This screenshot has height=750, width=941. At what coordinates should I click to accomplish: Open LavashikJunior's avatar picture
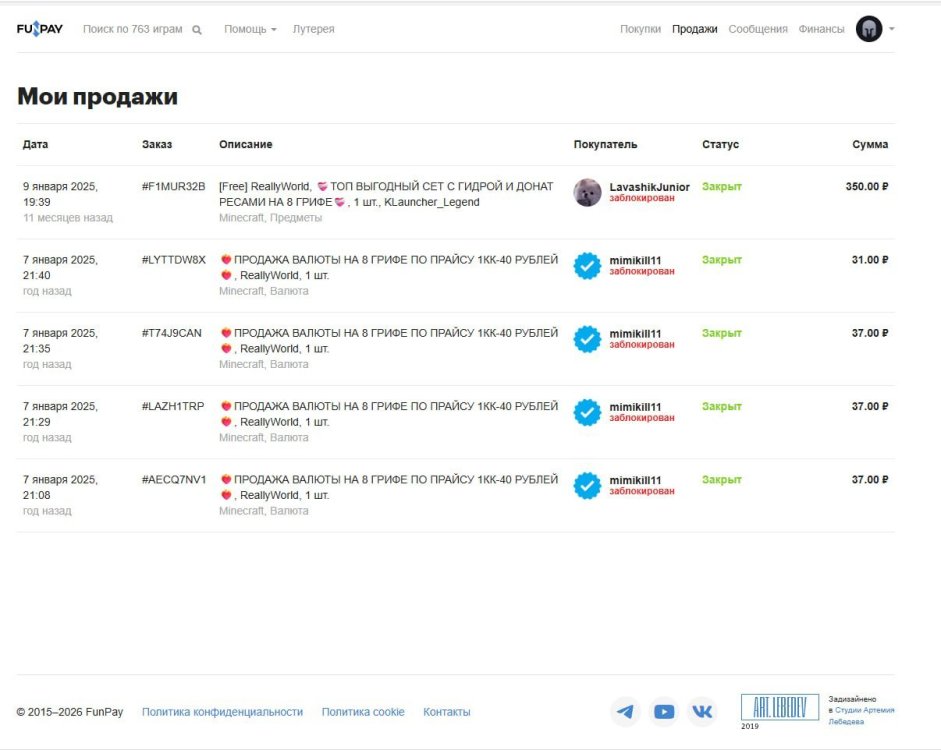click(x=588, y=192)
